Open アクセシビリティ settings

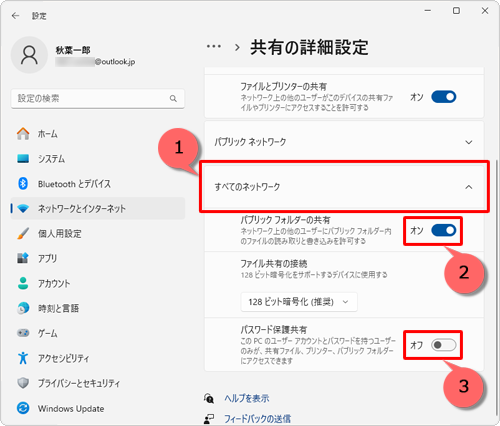(98, 358)
